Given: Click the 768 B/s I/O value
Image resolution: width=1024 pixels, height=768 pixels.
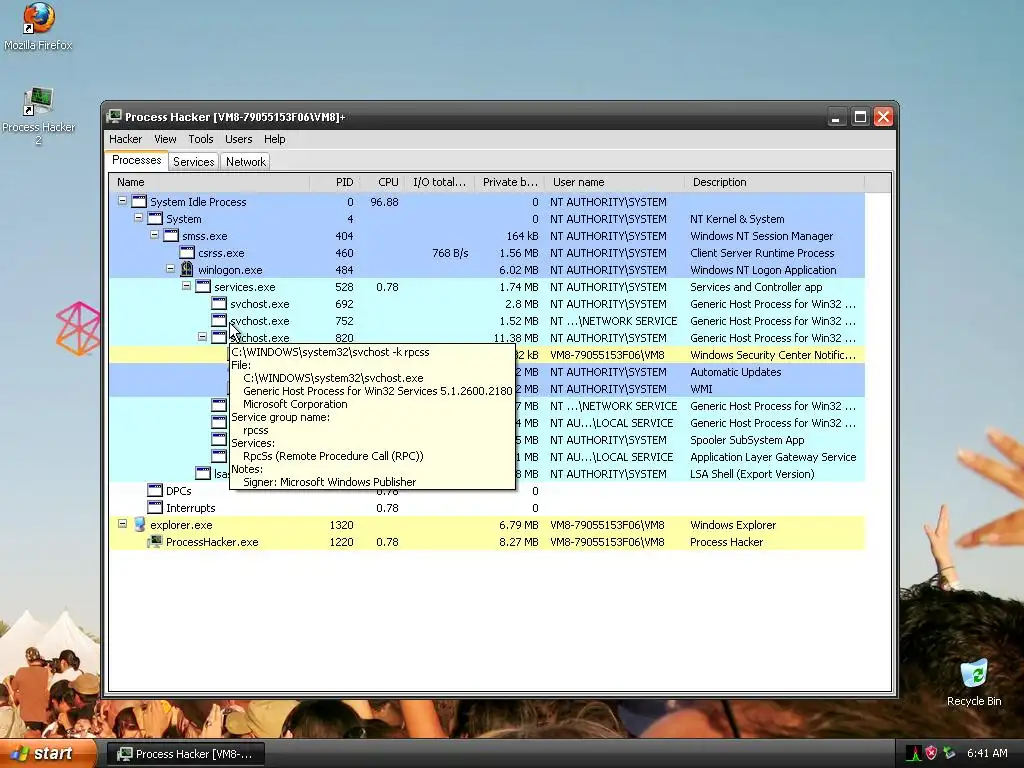Looking at the screenshot, I should pyautogui.click(x=450, y=253).
